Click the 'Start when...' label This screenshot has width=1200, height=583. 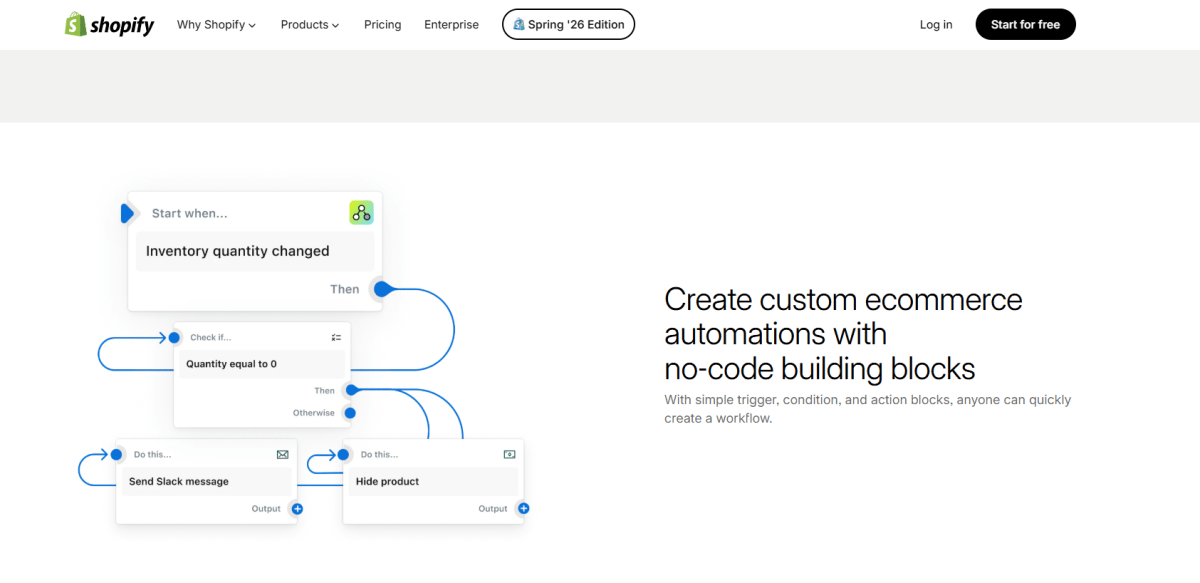pyautogui.click(x=190, y=213)
